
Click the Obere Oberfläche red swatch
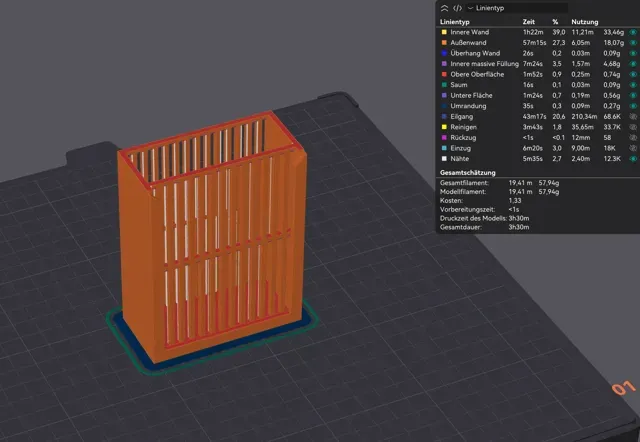point(444,74)
